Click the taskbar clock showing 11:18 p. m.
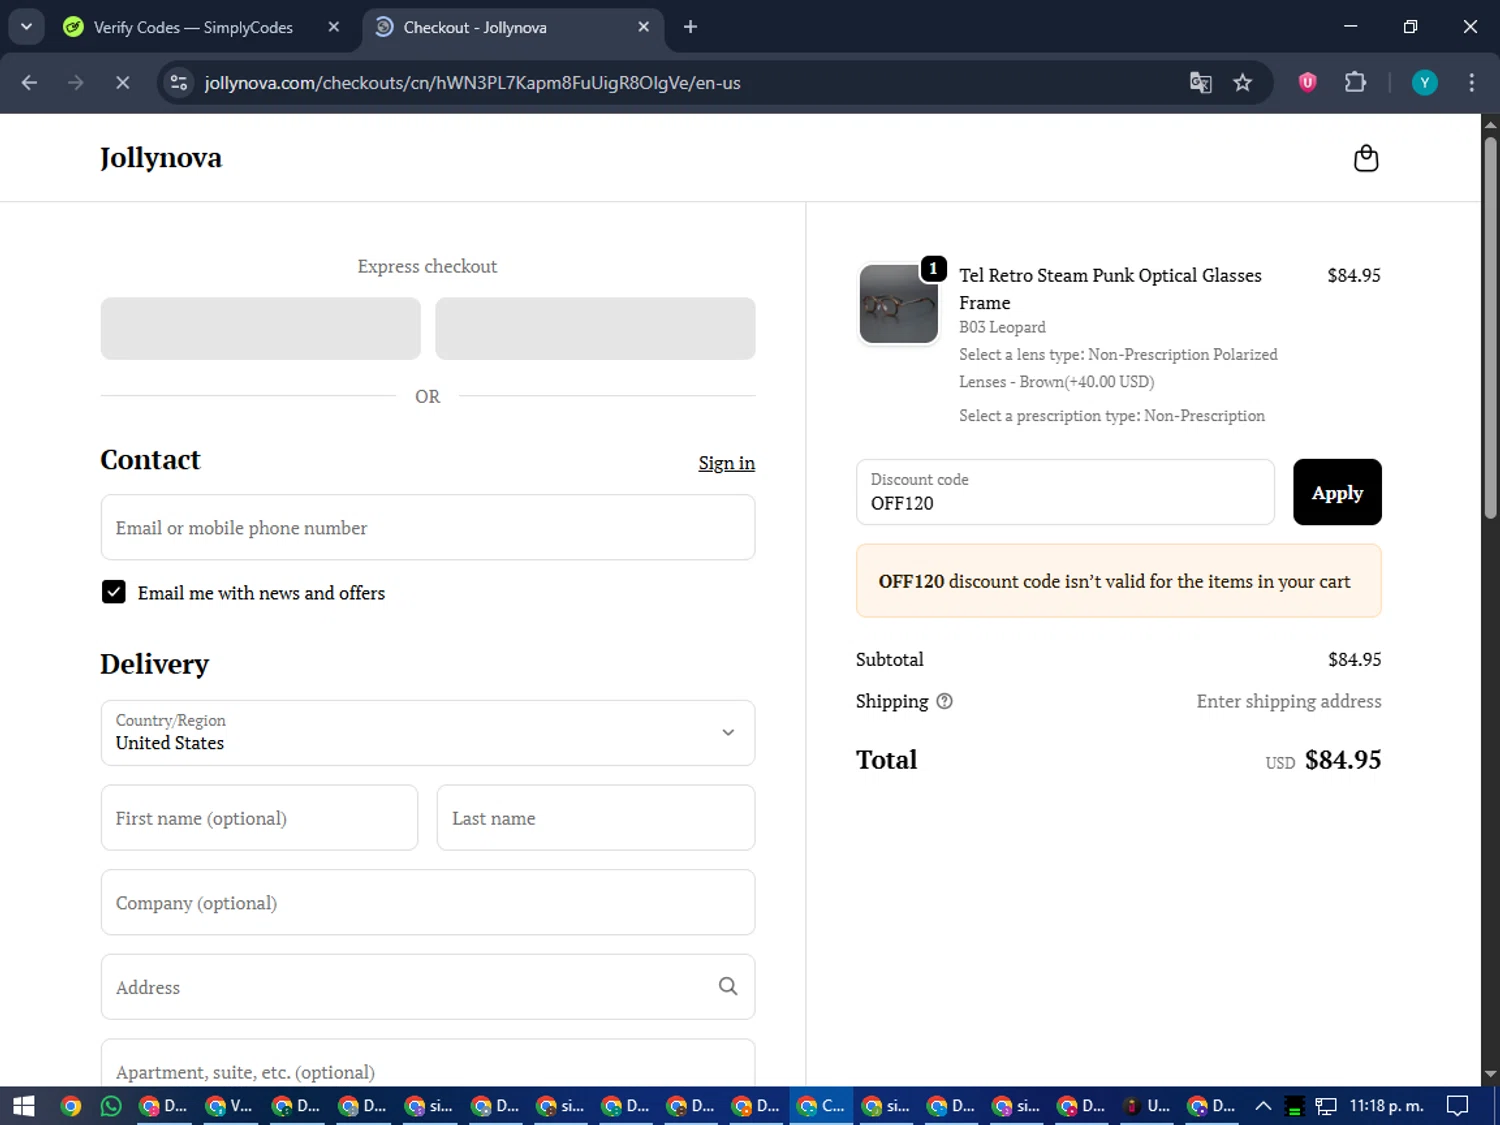The image size is (1500, 1125). pyautogui.click(x=1386, y=1106)
